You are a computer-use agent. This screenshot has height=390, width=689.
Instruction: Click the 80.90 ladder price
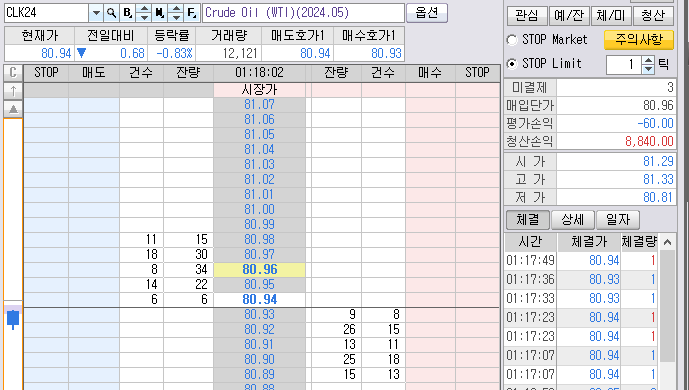(259, 359)
